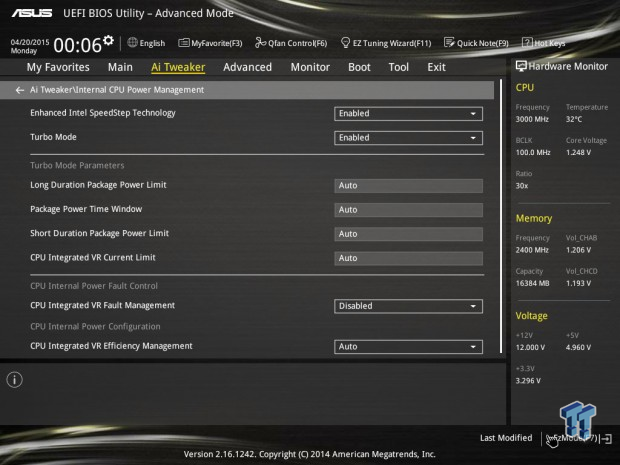620x465 pixels.
Task: Click Ai Tweaker\Internal CPU Power Management breadcrumb
Action: point(117,90)
